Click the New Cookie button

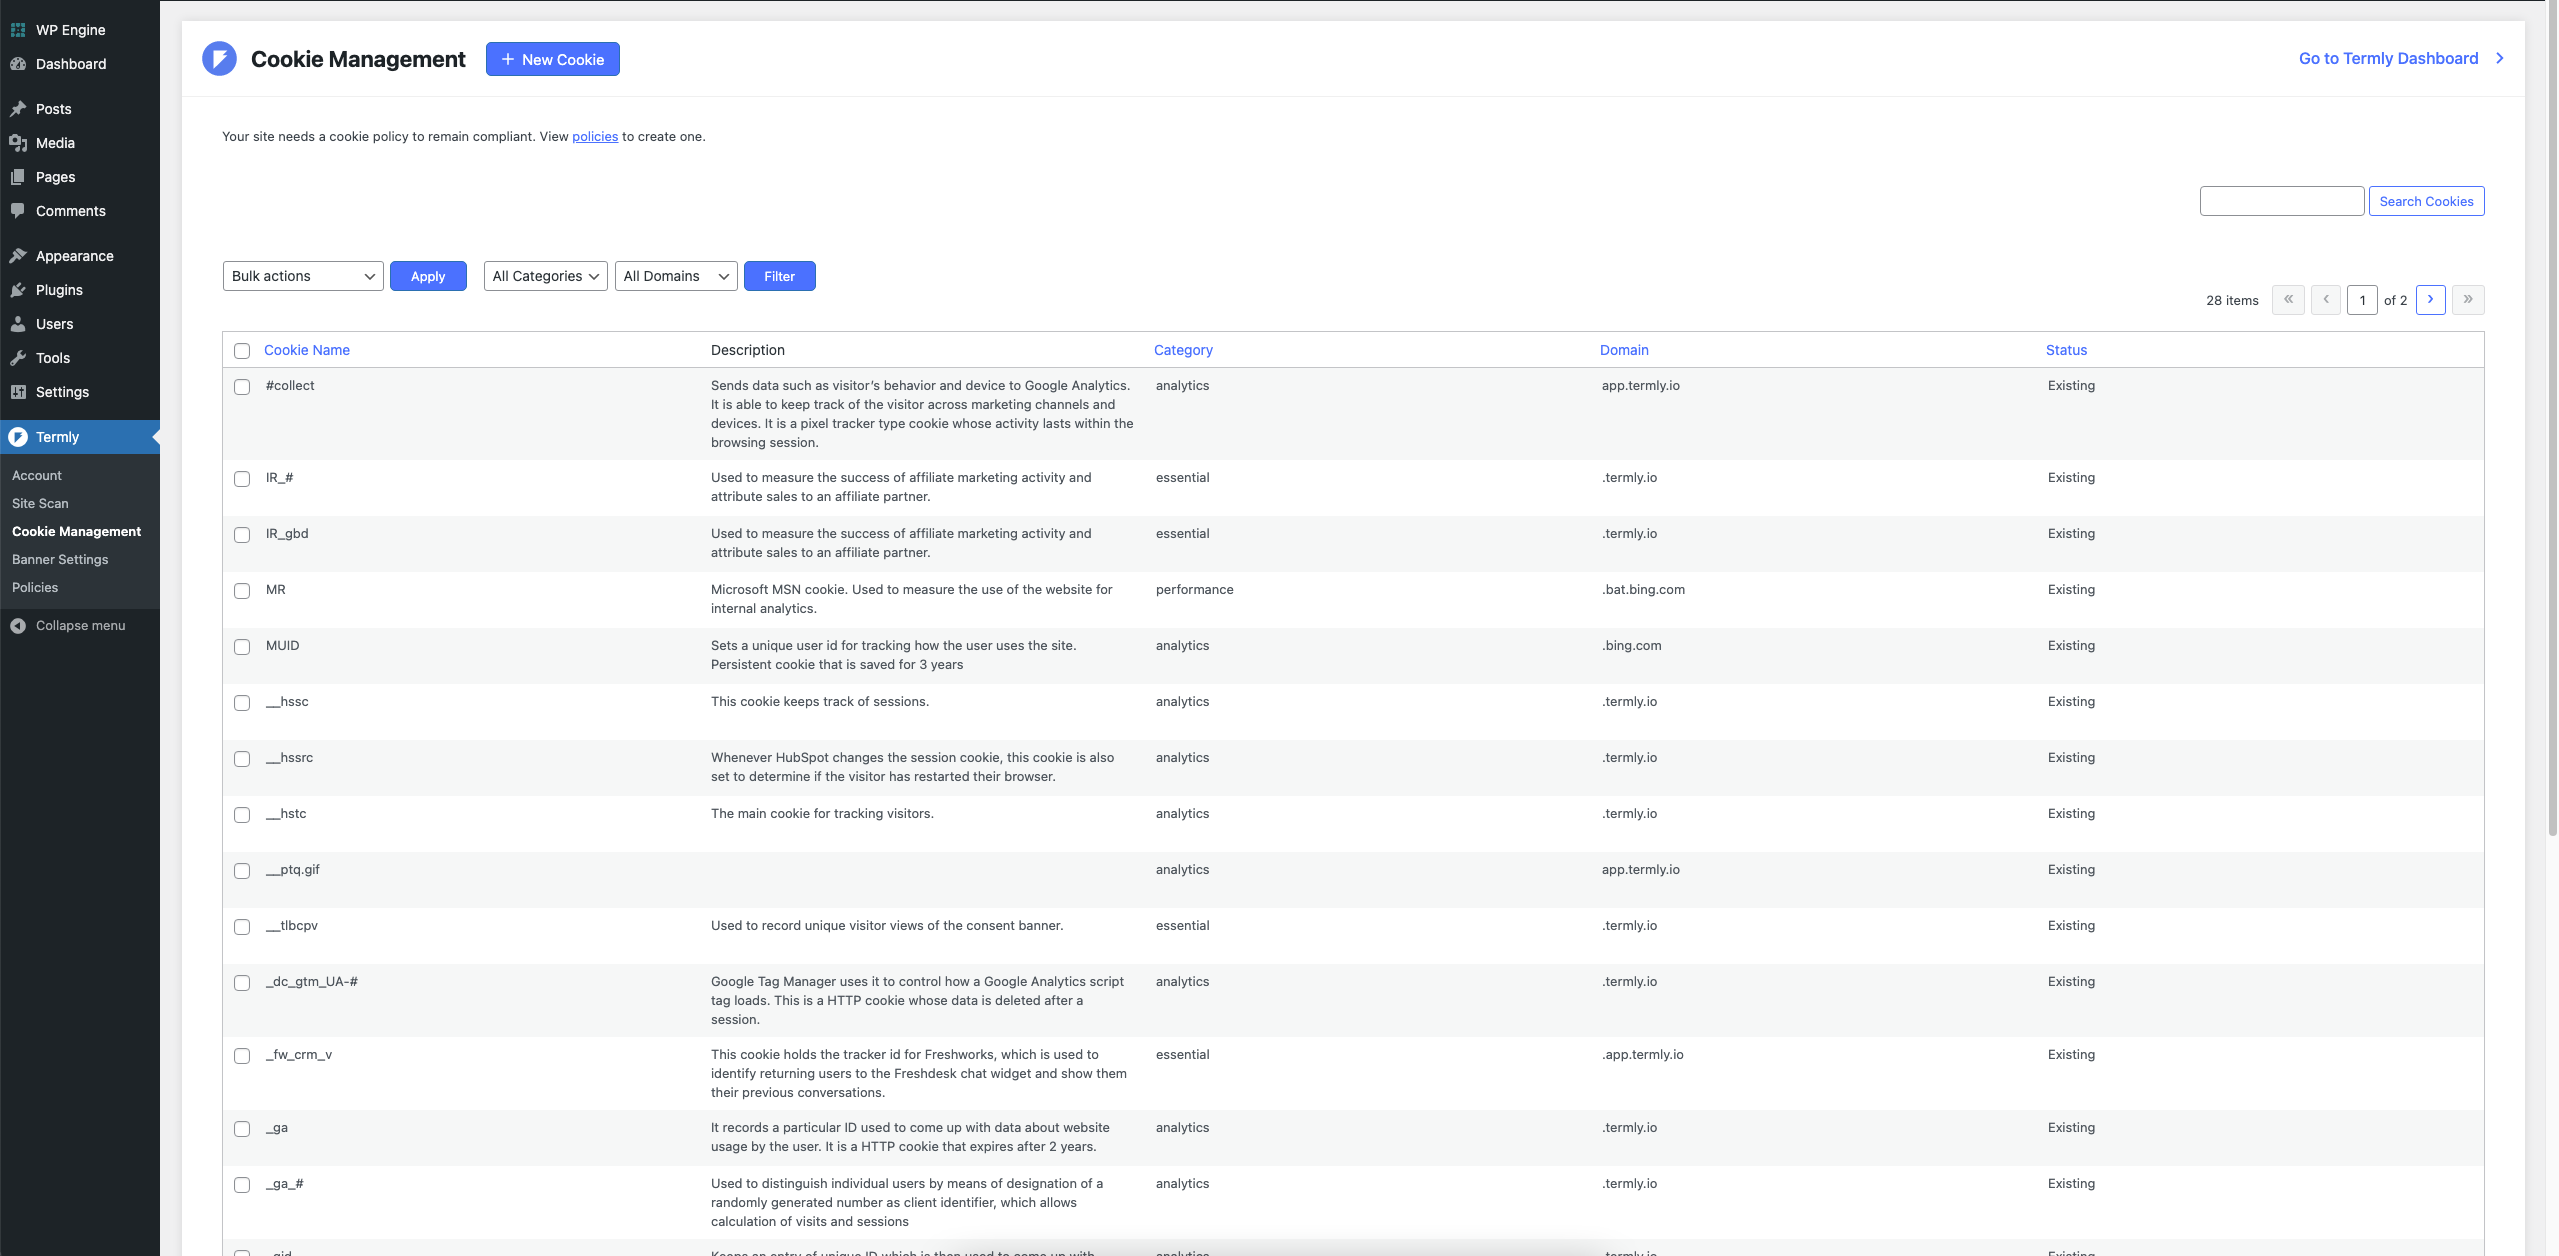coord(552,59)
